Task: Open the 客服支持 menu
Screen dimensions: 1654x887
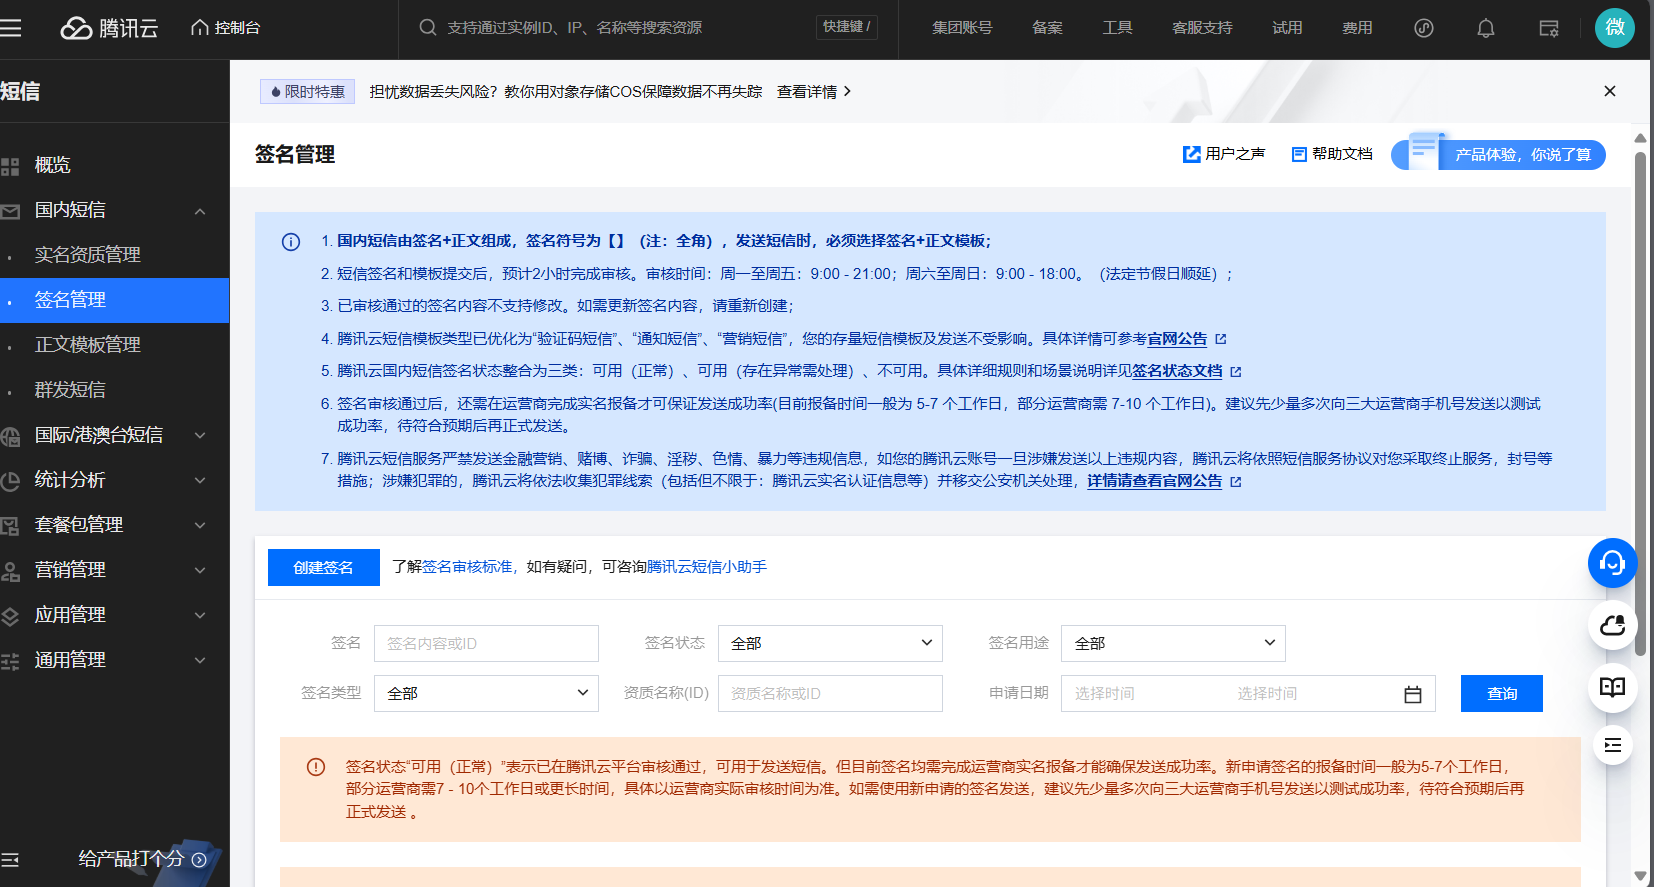Action: 1202,28
